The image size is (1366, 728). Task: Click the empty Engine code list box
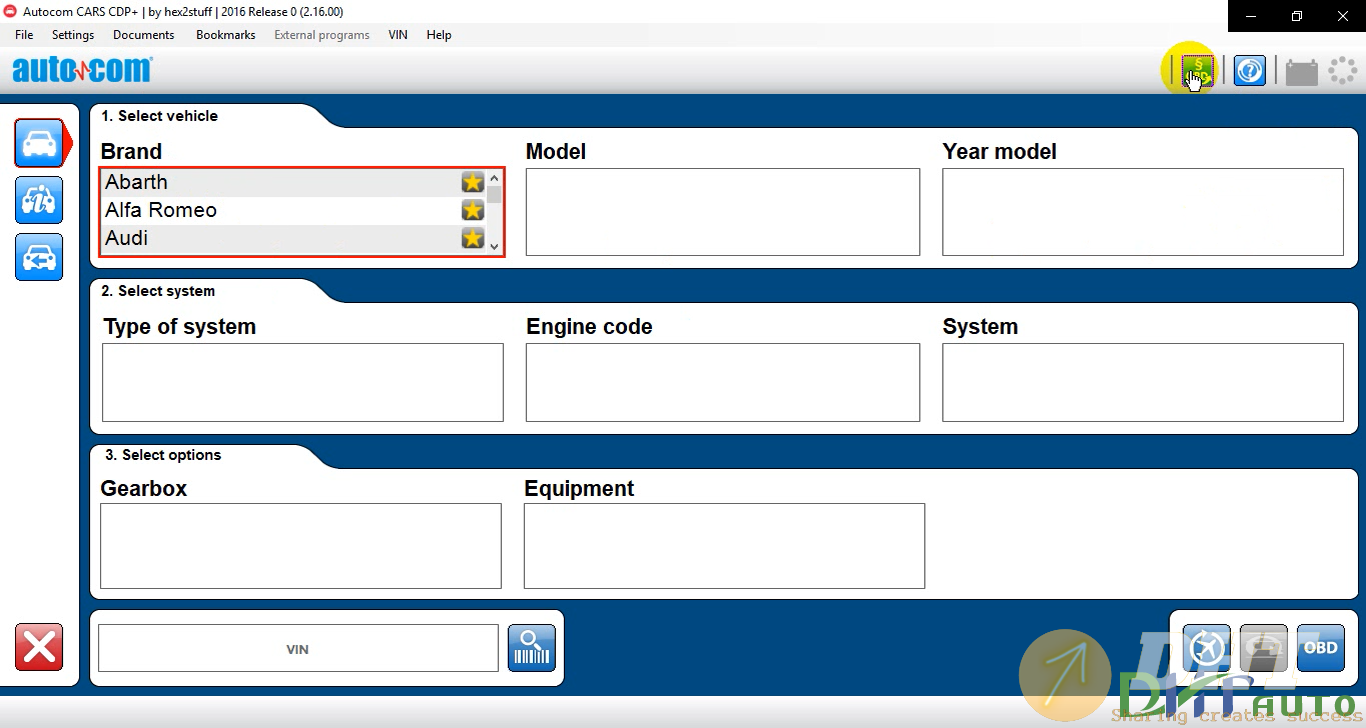pos(723,383)
